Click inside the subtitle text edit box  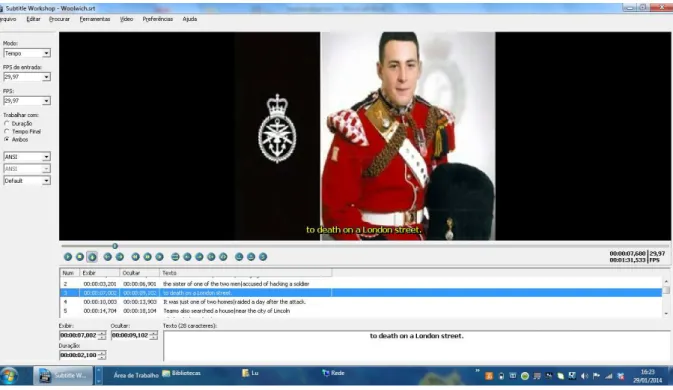click(x=416, y=346)
